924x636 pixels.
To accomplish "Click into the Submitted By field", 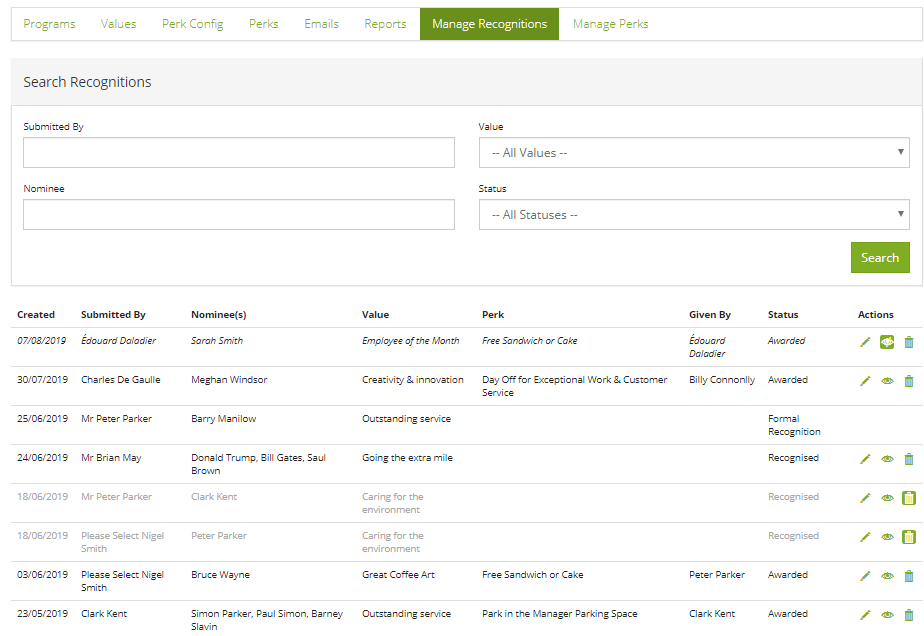I will tap(239, 153).
